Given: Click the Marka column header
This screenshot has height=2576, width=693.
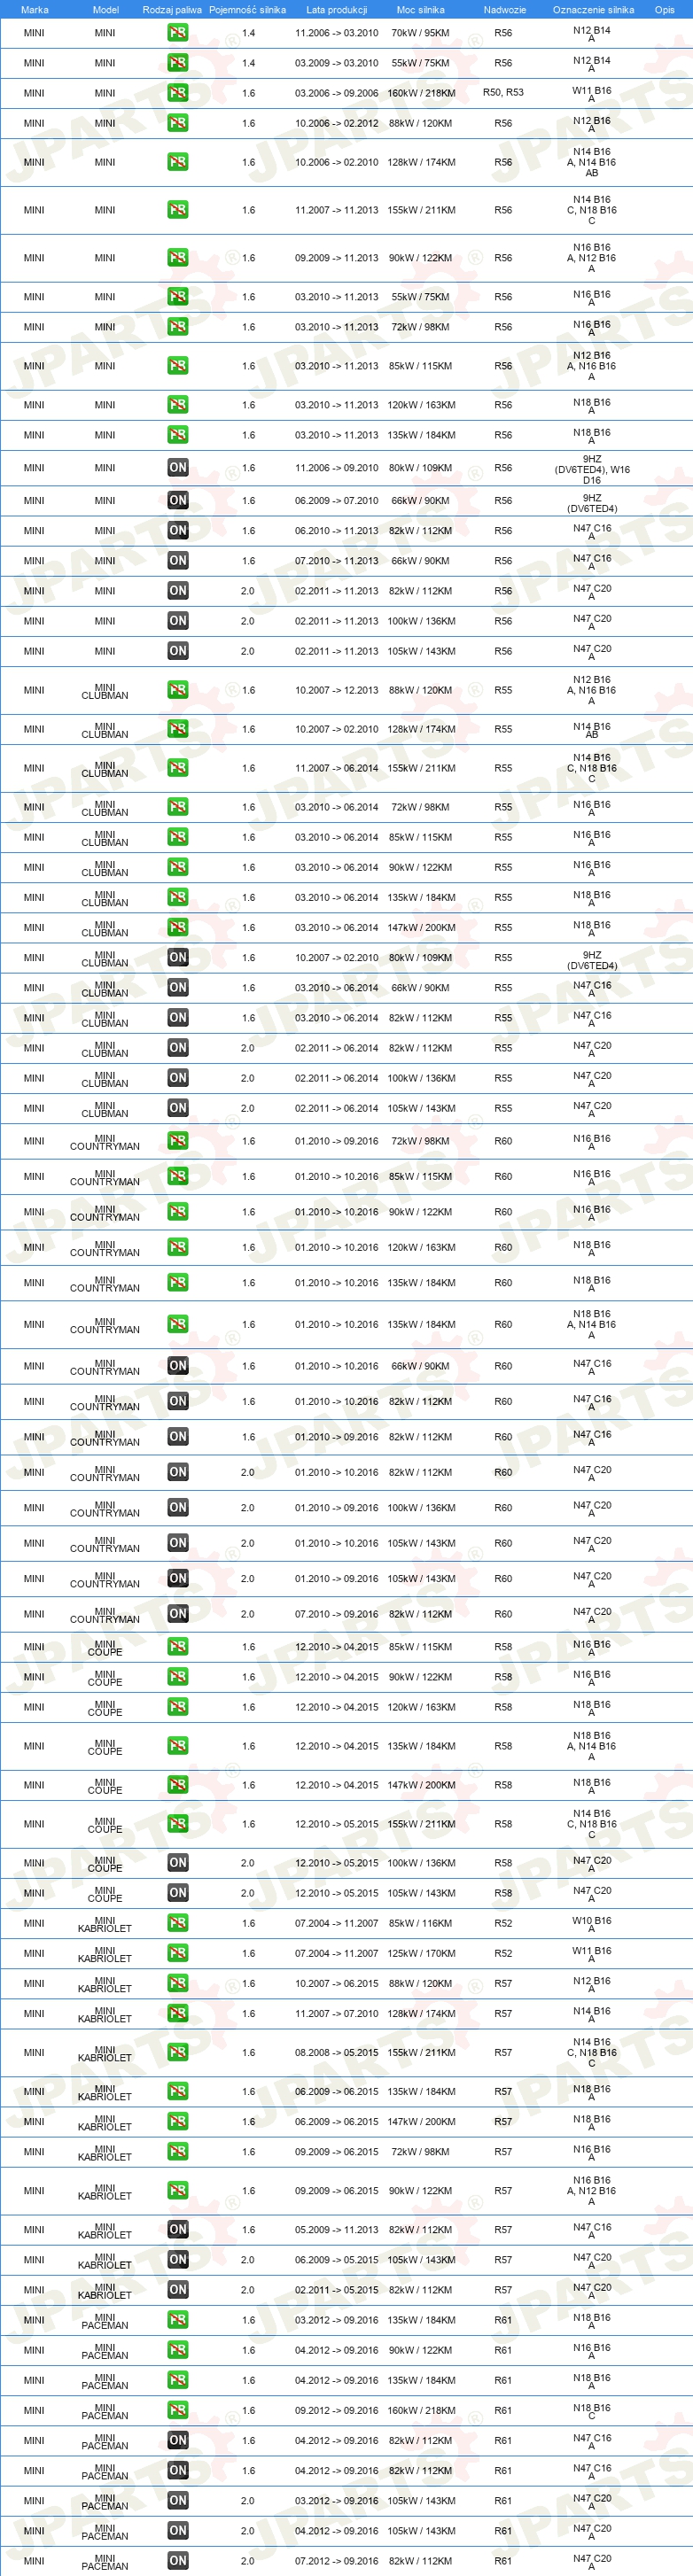Looking at the screenshot, I should pos(34,9).
